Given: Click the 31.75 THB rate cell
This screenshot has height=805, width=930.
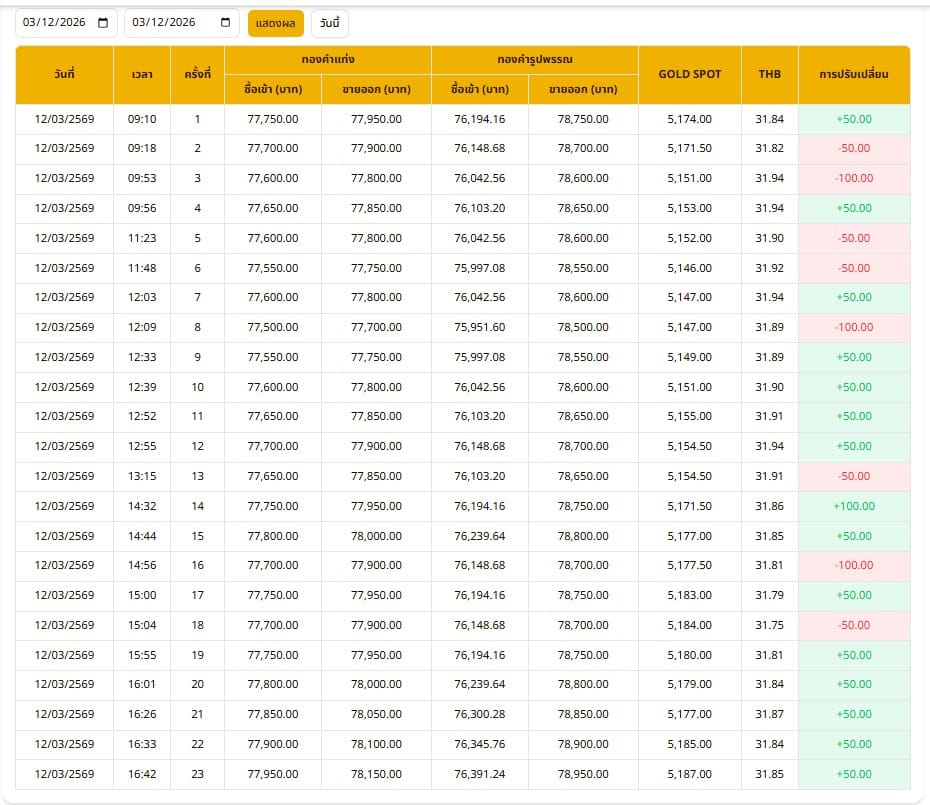Looking at the screenshot, I should 769,625.
